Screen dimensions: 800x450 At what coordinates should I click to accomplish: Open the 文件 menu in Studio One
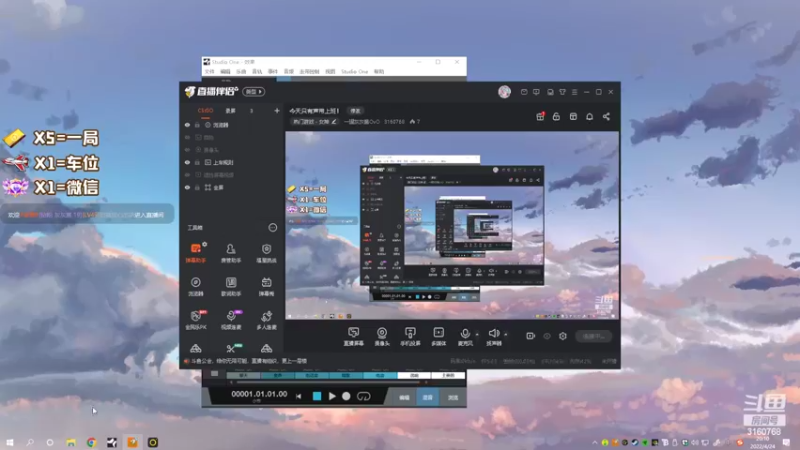pyautogui.click(x=210, y=72)
